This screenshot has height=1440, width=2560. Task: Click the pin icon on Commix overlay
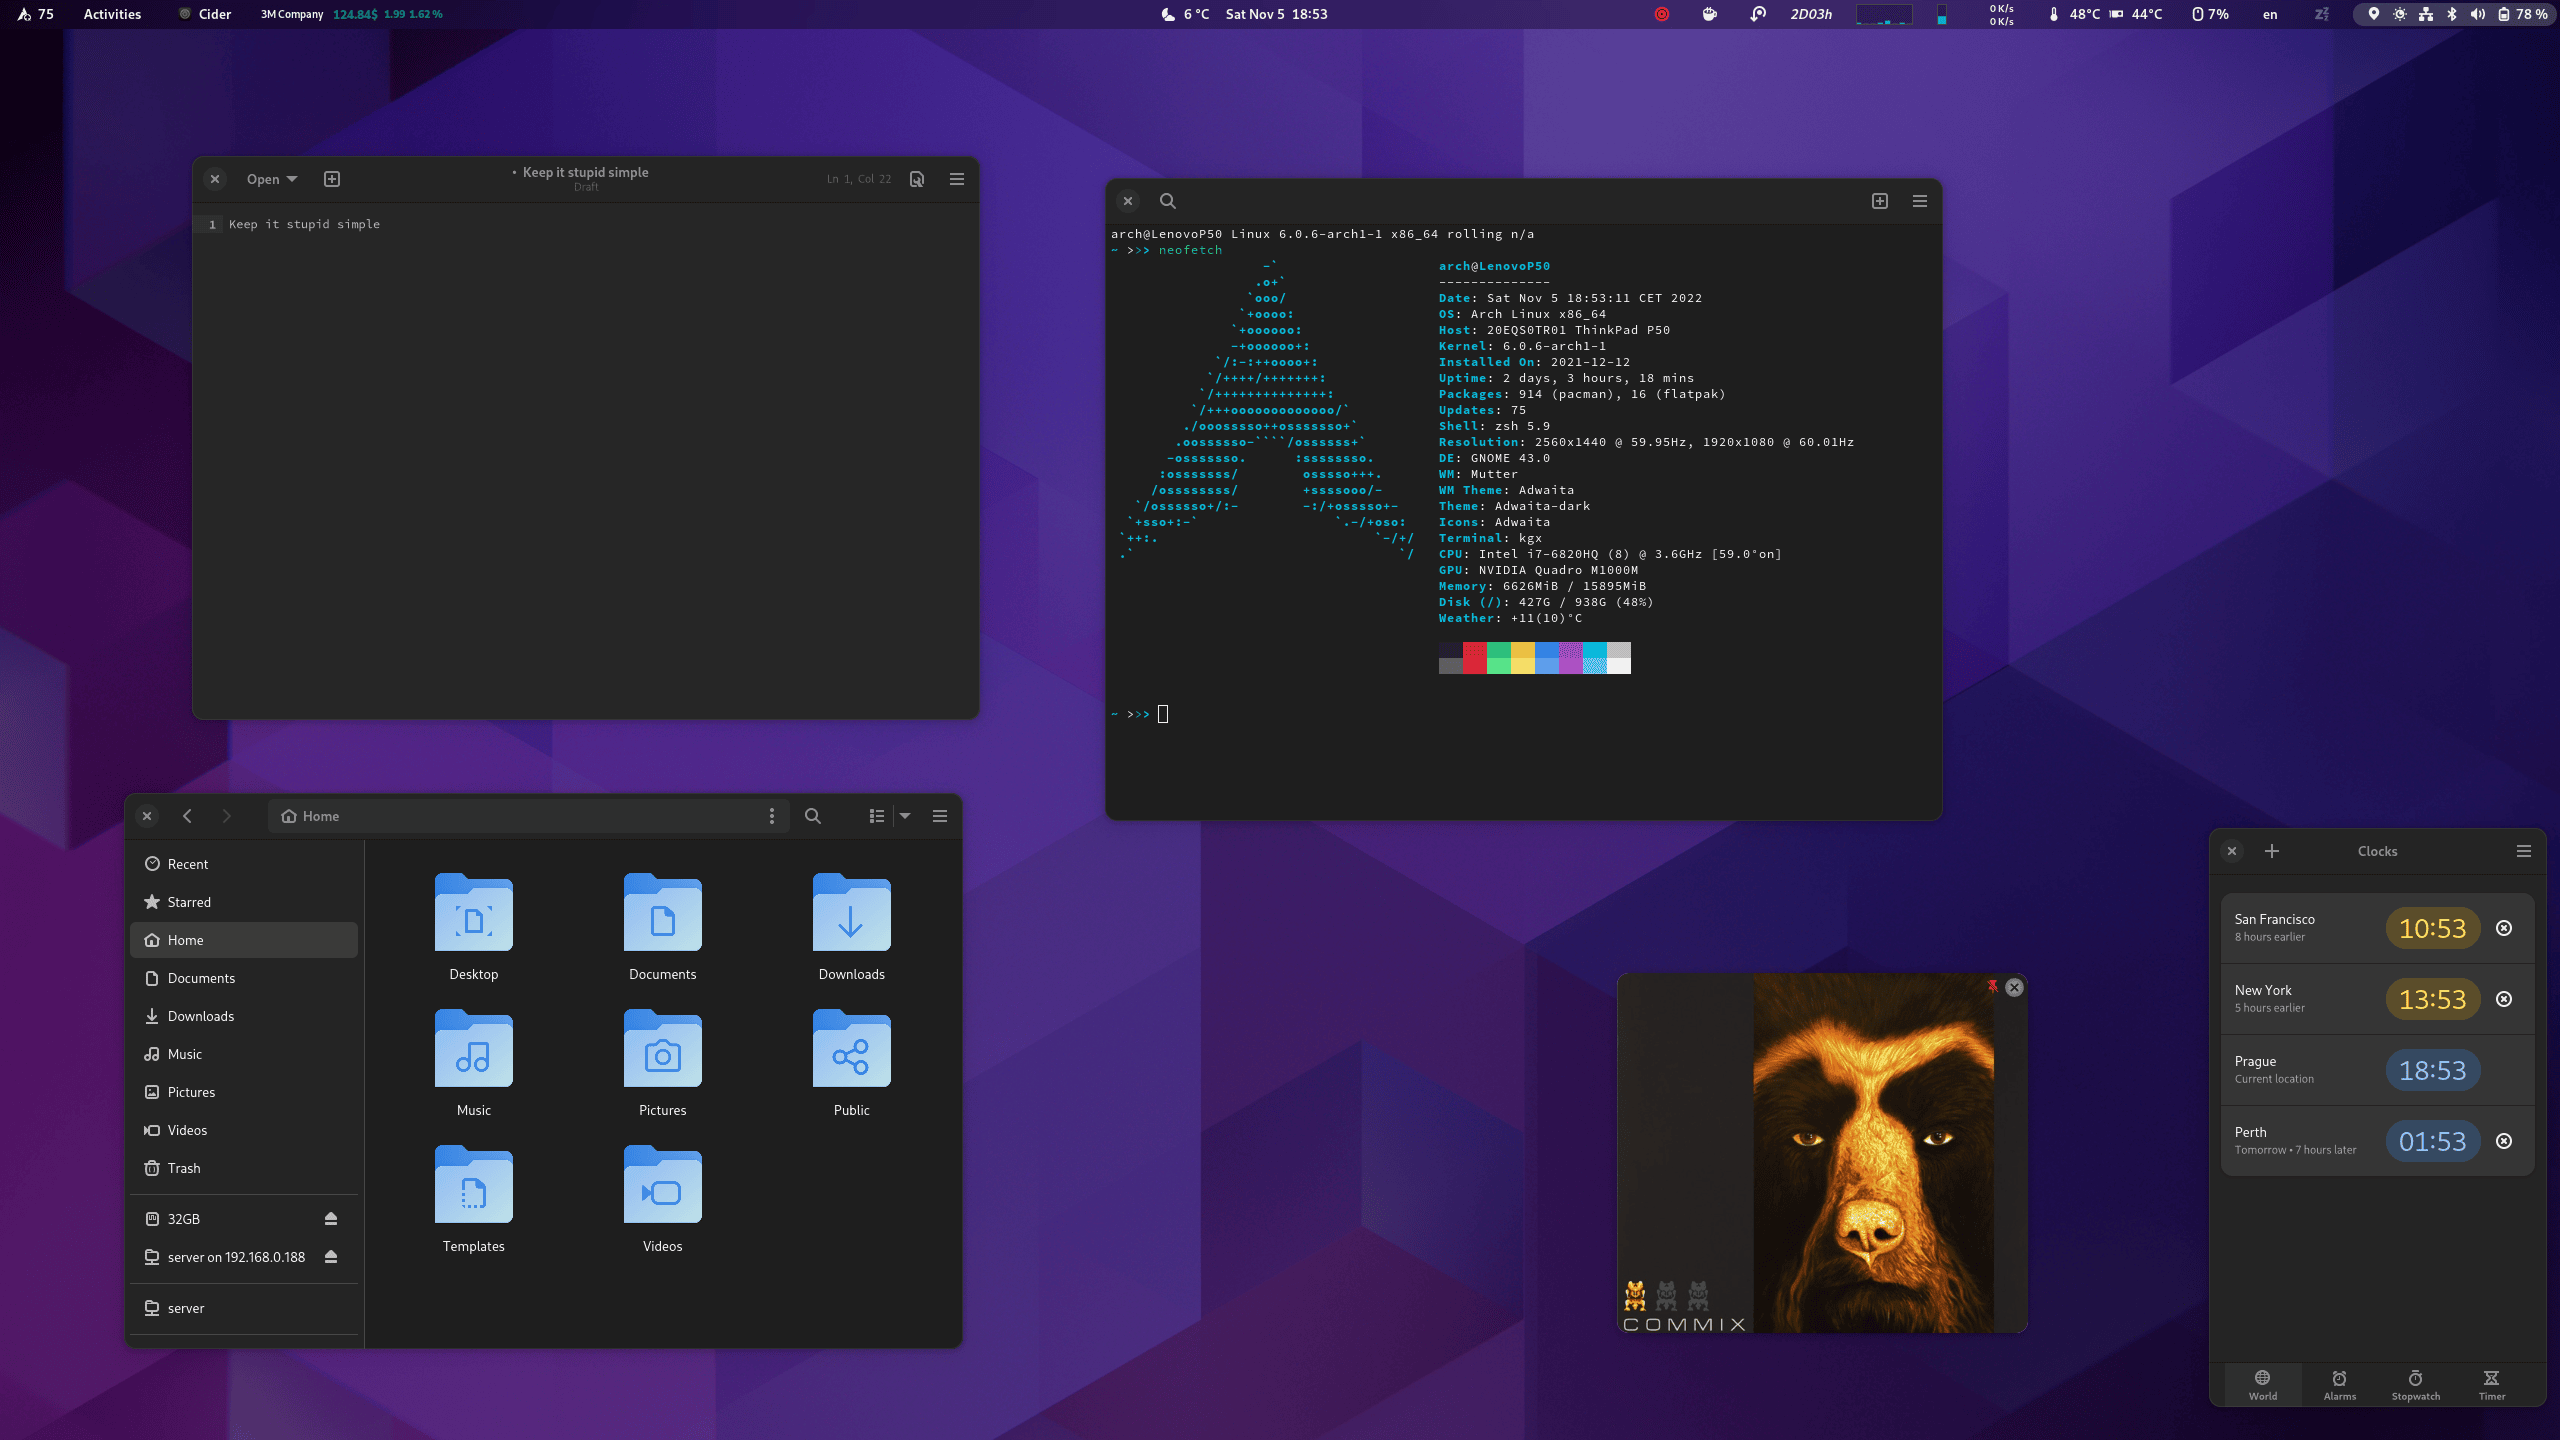pyautogui.click(x=1992, y=986)
